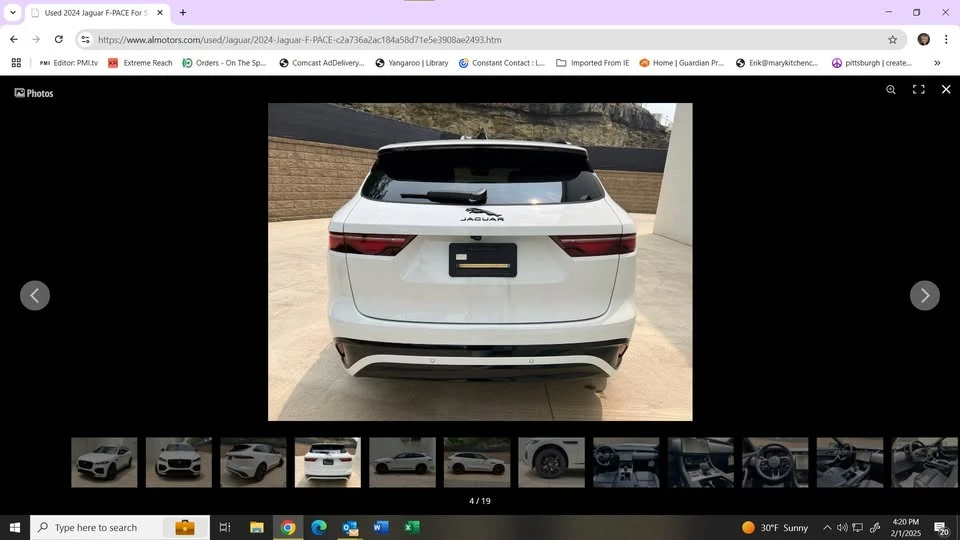Select first thumbnail of front angled car

pos(104,462)
